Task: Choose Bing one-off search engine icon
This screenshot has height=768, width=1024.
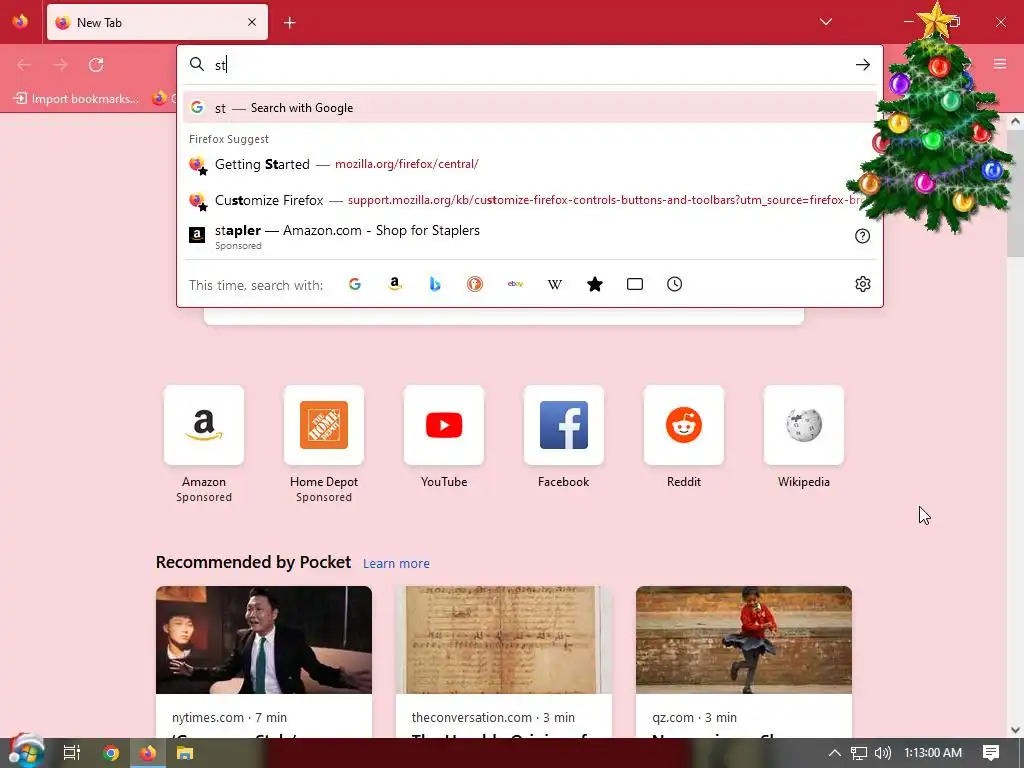Action: [x=435, y=284]
